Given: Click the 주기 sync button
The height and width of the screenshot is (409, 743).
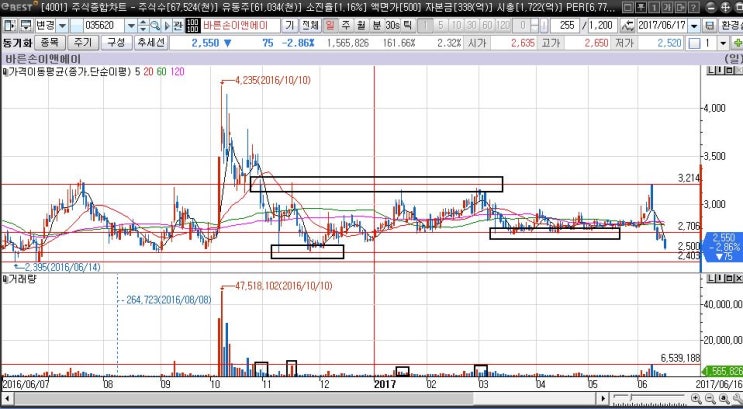Looking at the screenshot, I should (83, 43).
